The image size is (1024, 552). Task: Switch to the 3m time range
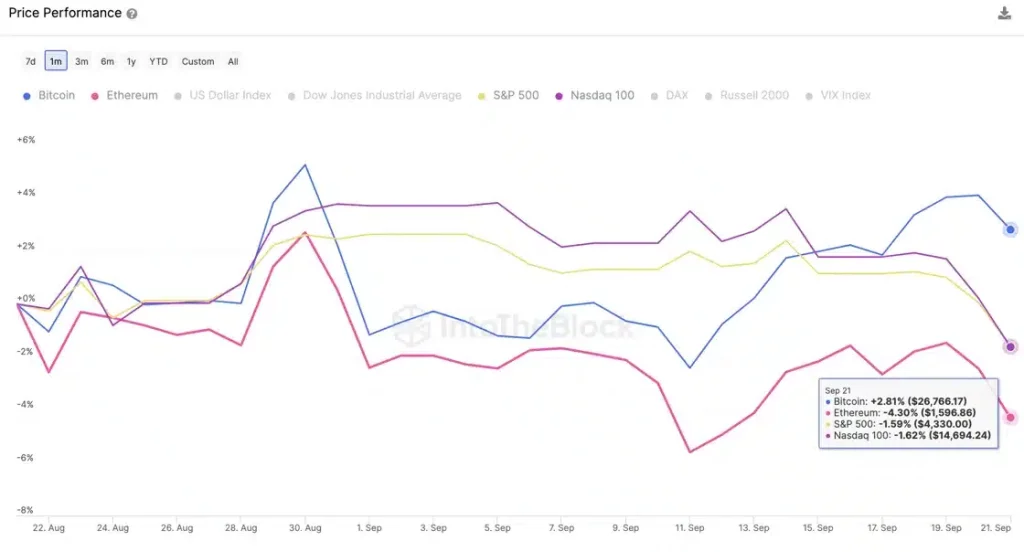[x=82, y=61]
